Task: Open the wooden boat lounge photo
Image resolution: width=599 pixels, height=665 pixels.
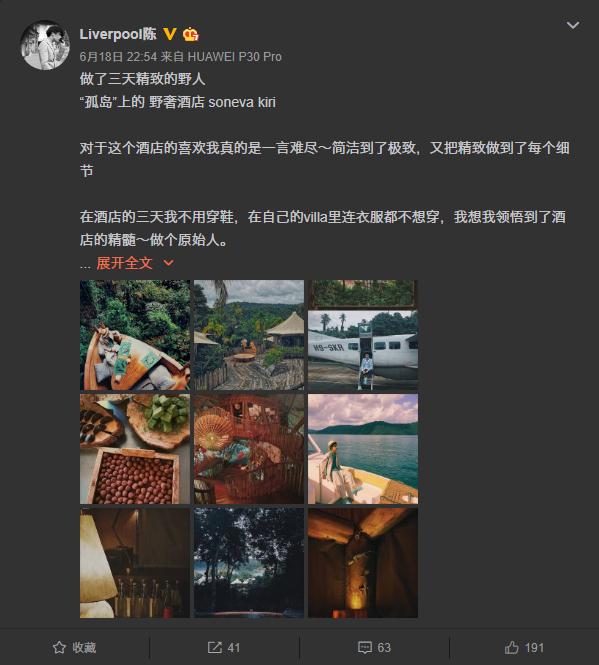Action: click(x=135, y=335)
